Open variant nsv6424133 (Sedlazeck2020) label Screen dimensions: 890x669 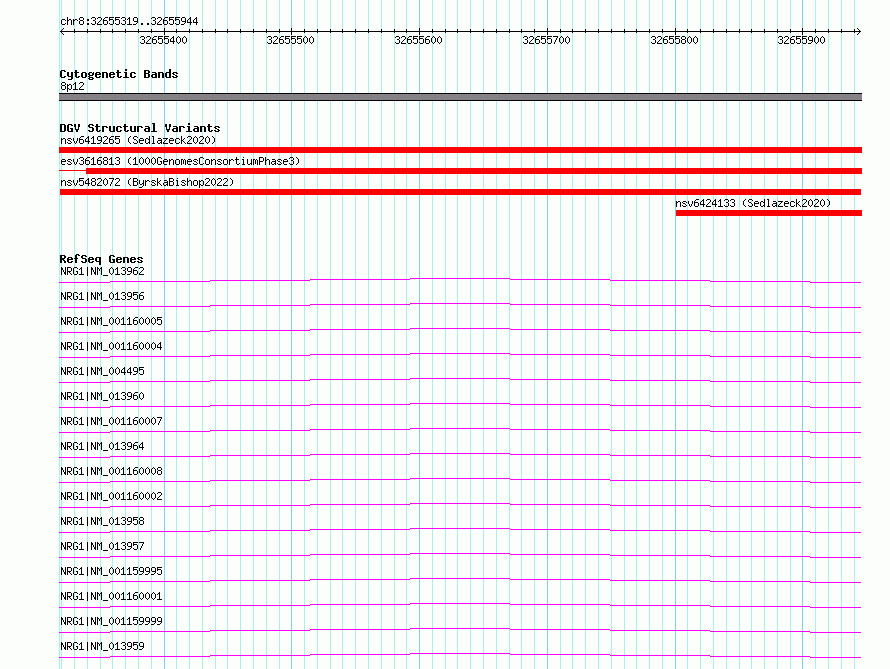point(753,203)
